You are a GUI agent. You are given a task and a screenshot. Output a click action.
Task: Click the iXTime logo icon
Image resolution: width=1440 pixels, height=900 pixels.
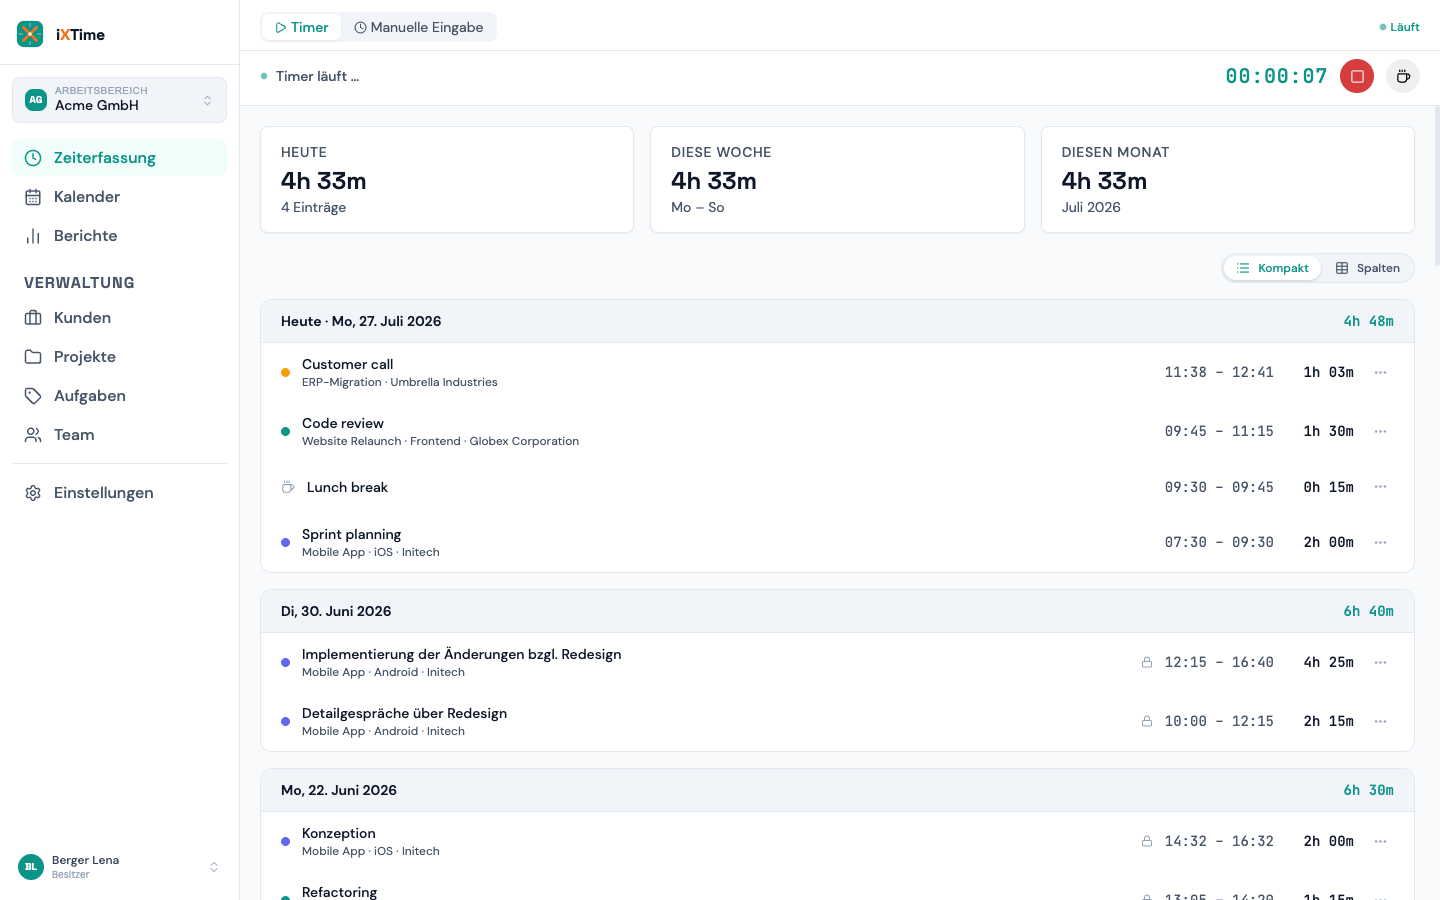pyautogui.click(x=30, y=34)
